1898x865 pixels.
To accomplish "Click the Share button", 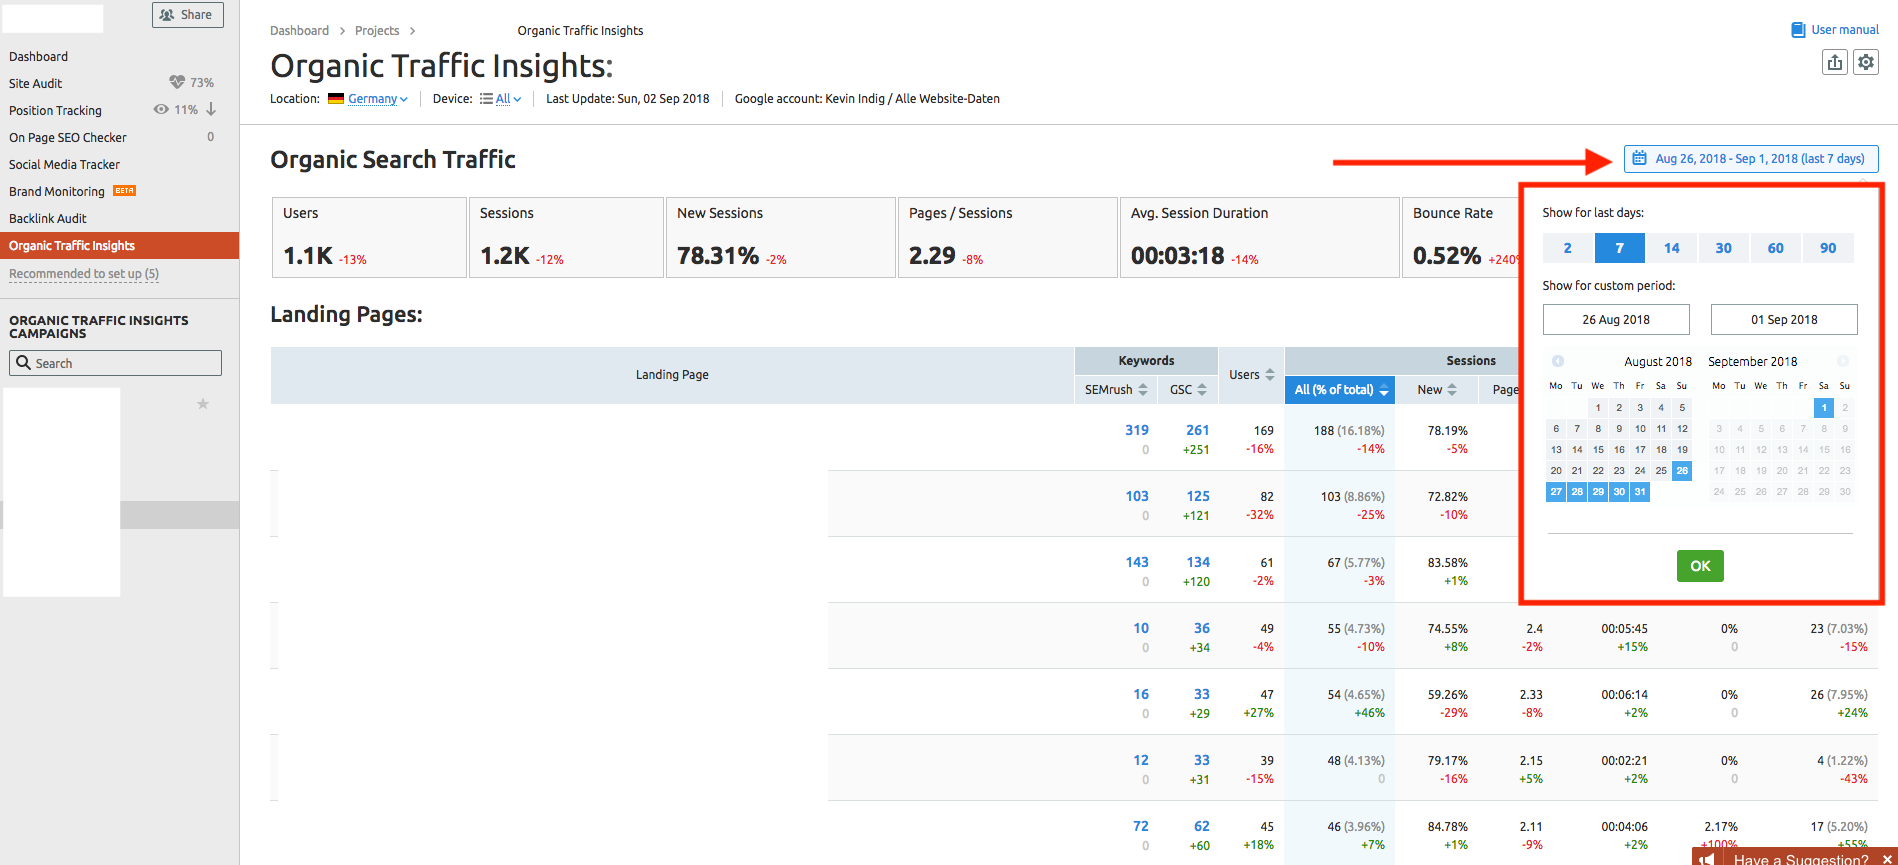I will [187, 15].
